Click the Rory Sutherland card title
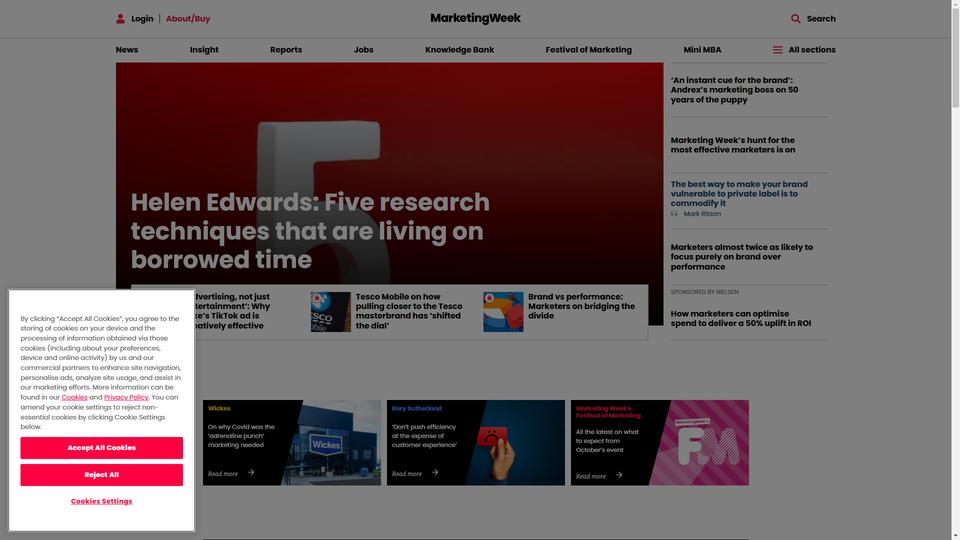960x540 pixels. pos(416,408)
